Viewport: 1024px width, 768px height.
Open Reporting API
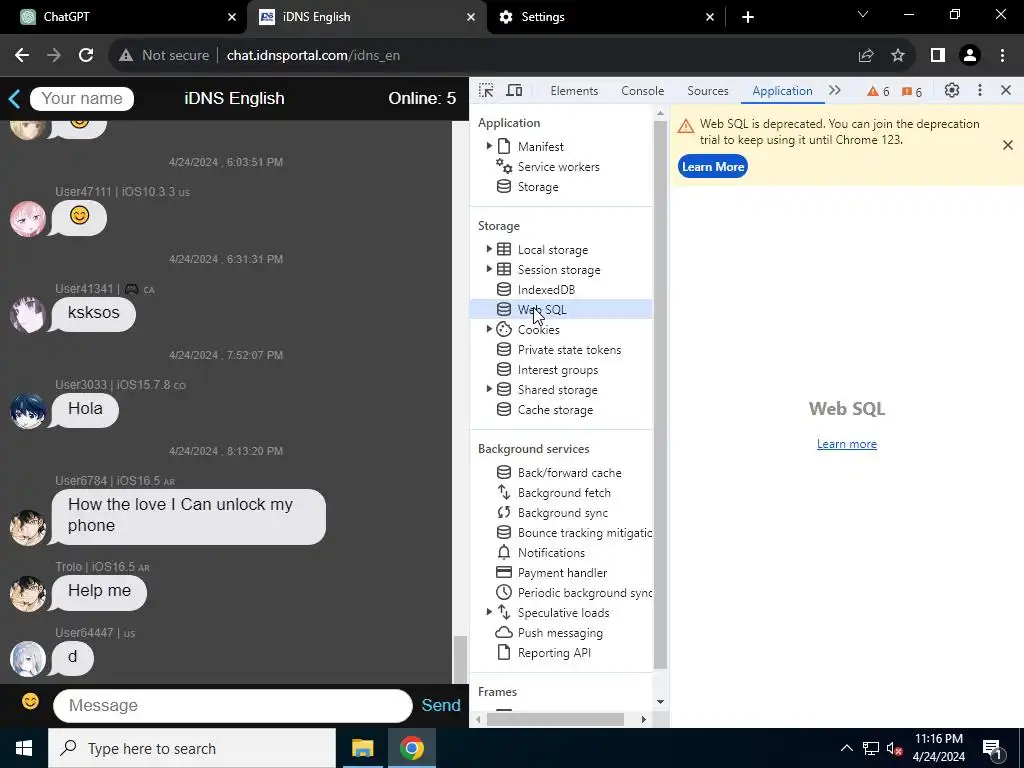tap(554, 652)
